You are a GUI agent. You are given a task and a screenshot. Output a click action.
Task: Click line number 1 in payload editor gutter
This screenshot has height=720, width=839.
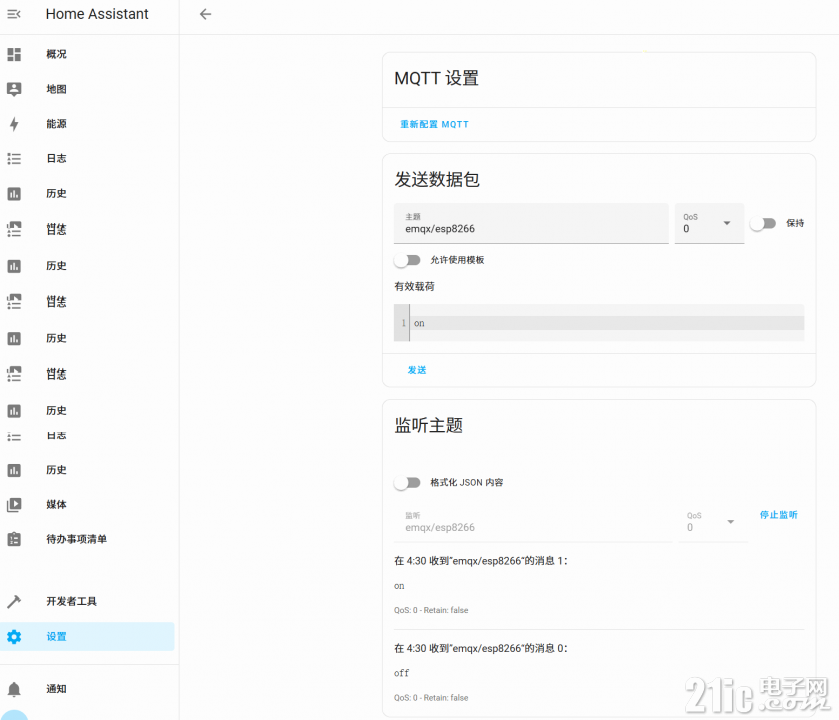pyautogui.click(x=403, y=323)
